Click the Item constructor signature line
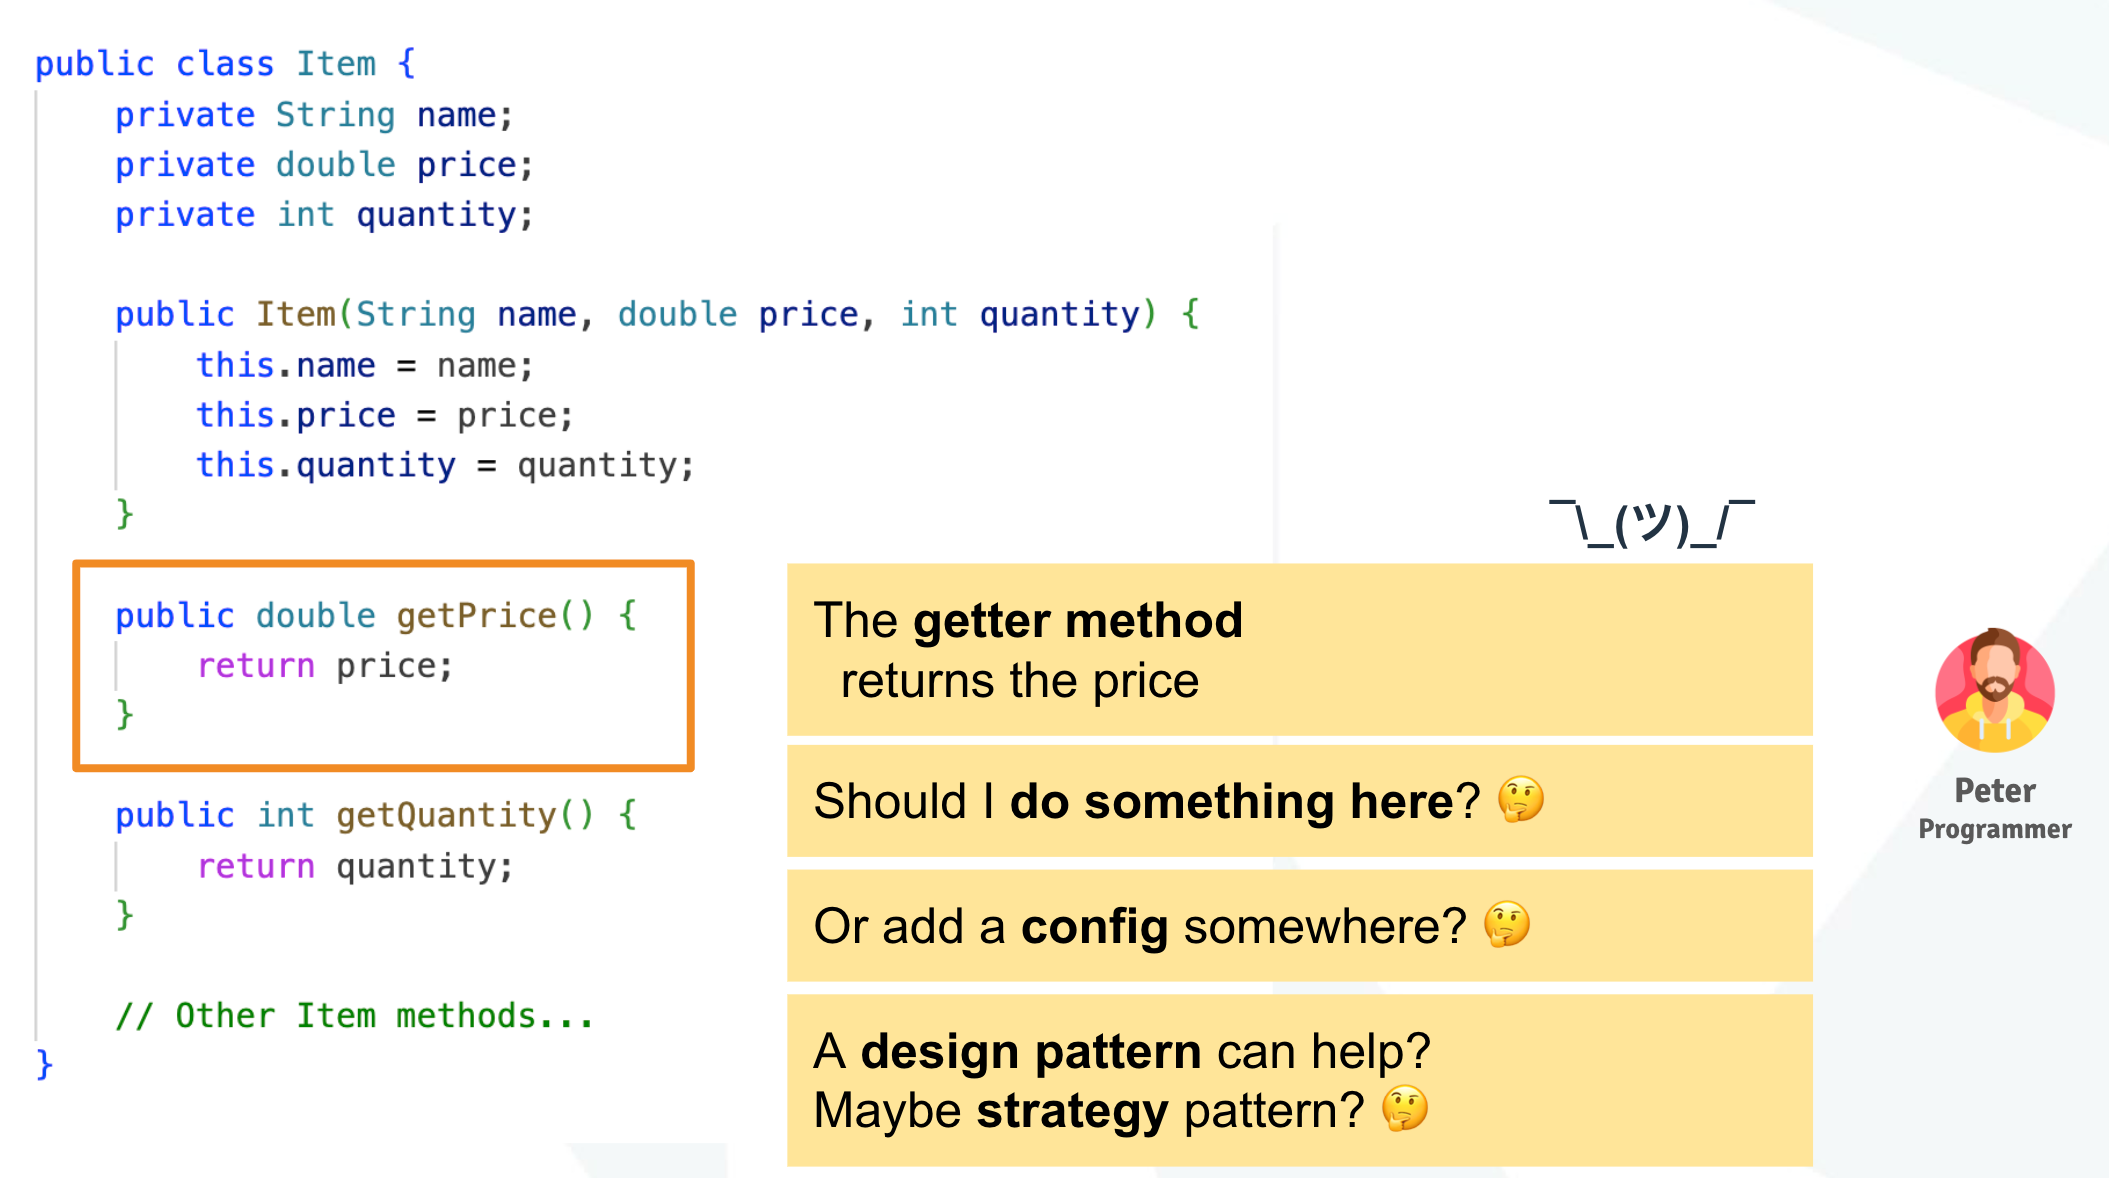 point(656,315)
